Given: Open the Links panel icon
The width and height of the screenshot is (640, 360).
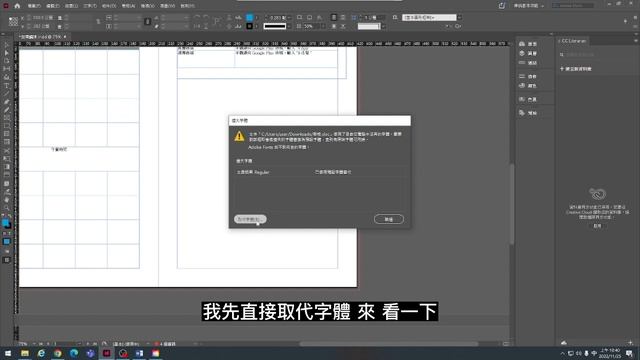Looking at the screenshot, I should point(522,63).
